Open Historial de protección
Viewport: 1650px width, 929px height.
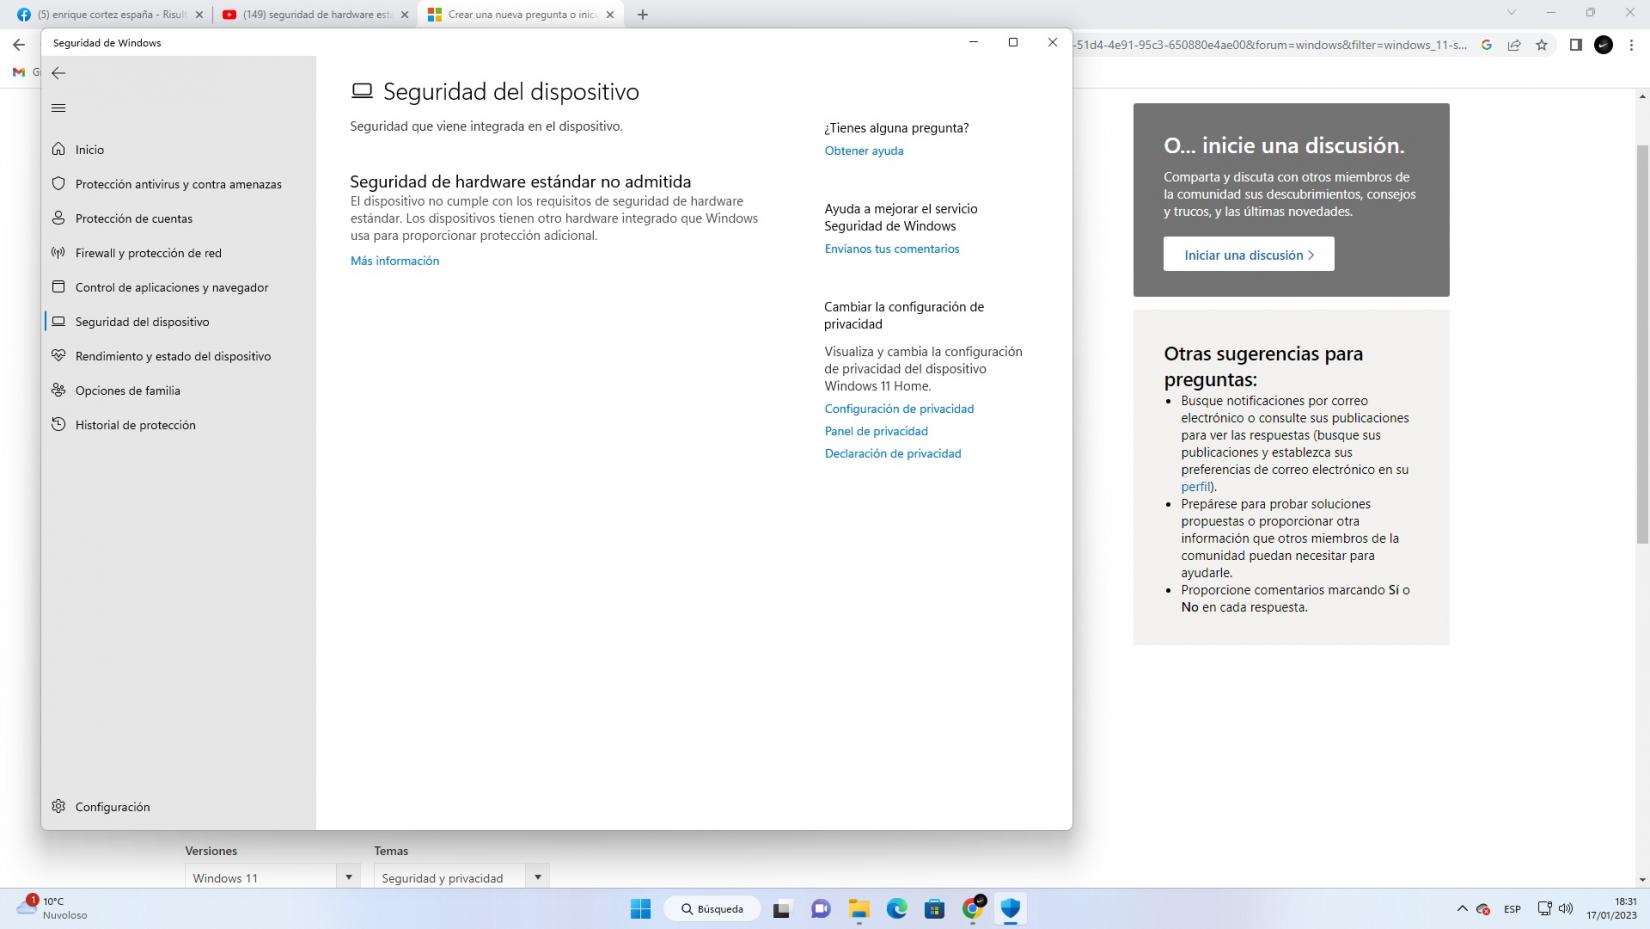click(178, 425)
